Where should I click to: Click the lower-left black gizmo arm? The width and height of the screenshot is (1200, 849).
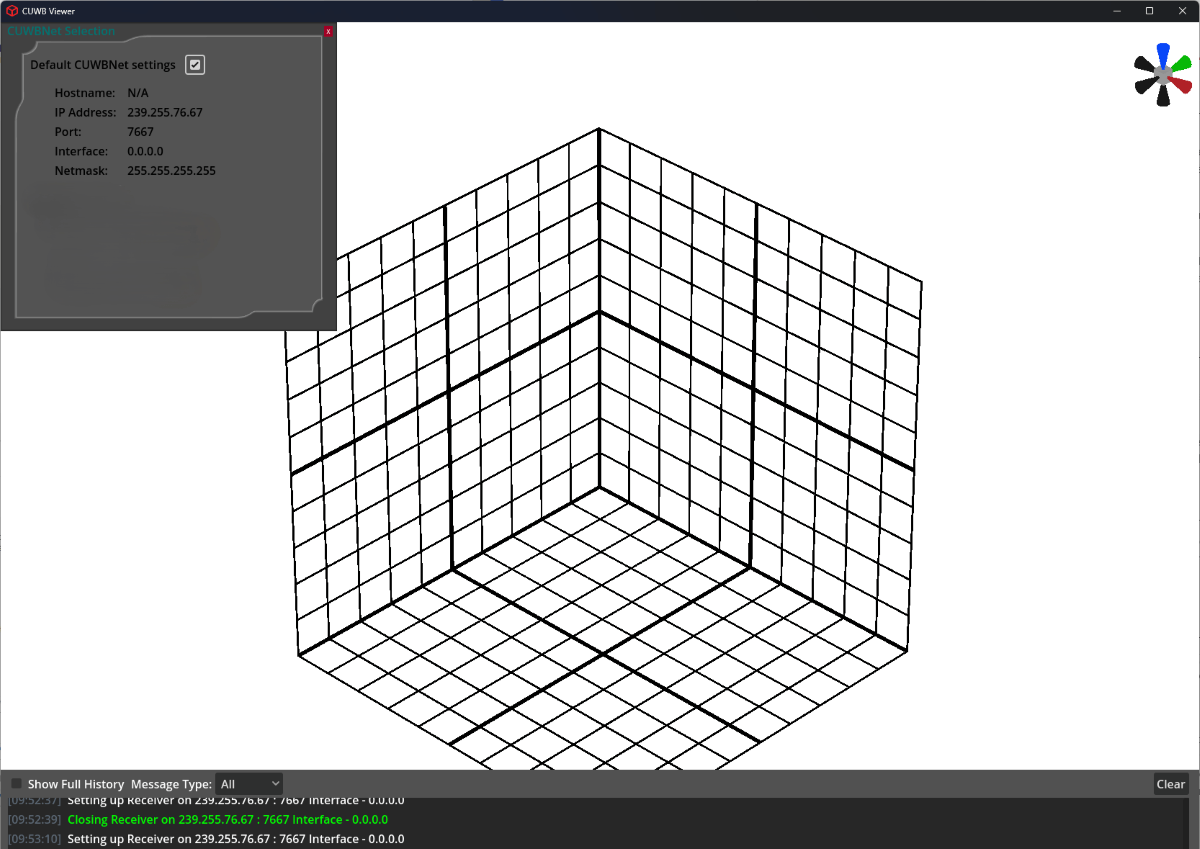[x=1144, y=85]
